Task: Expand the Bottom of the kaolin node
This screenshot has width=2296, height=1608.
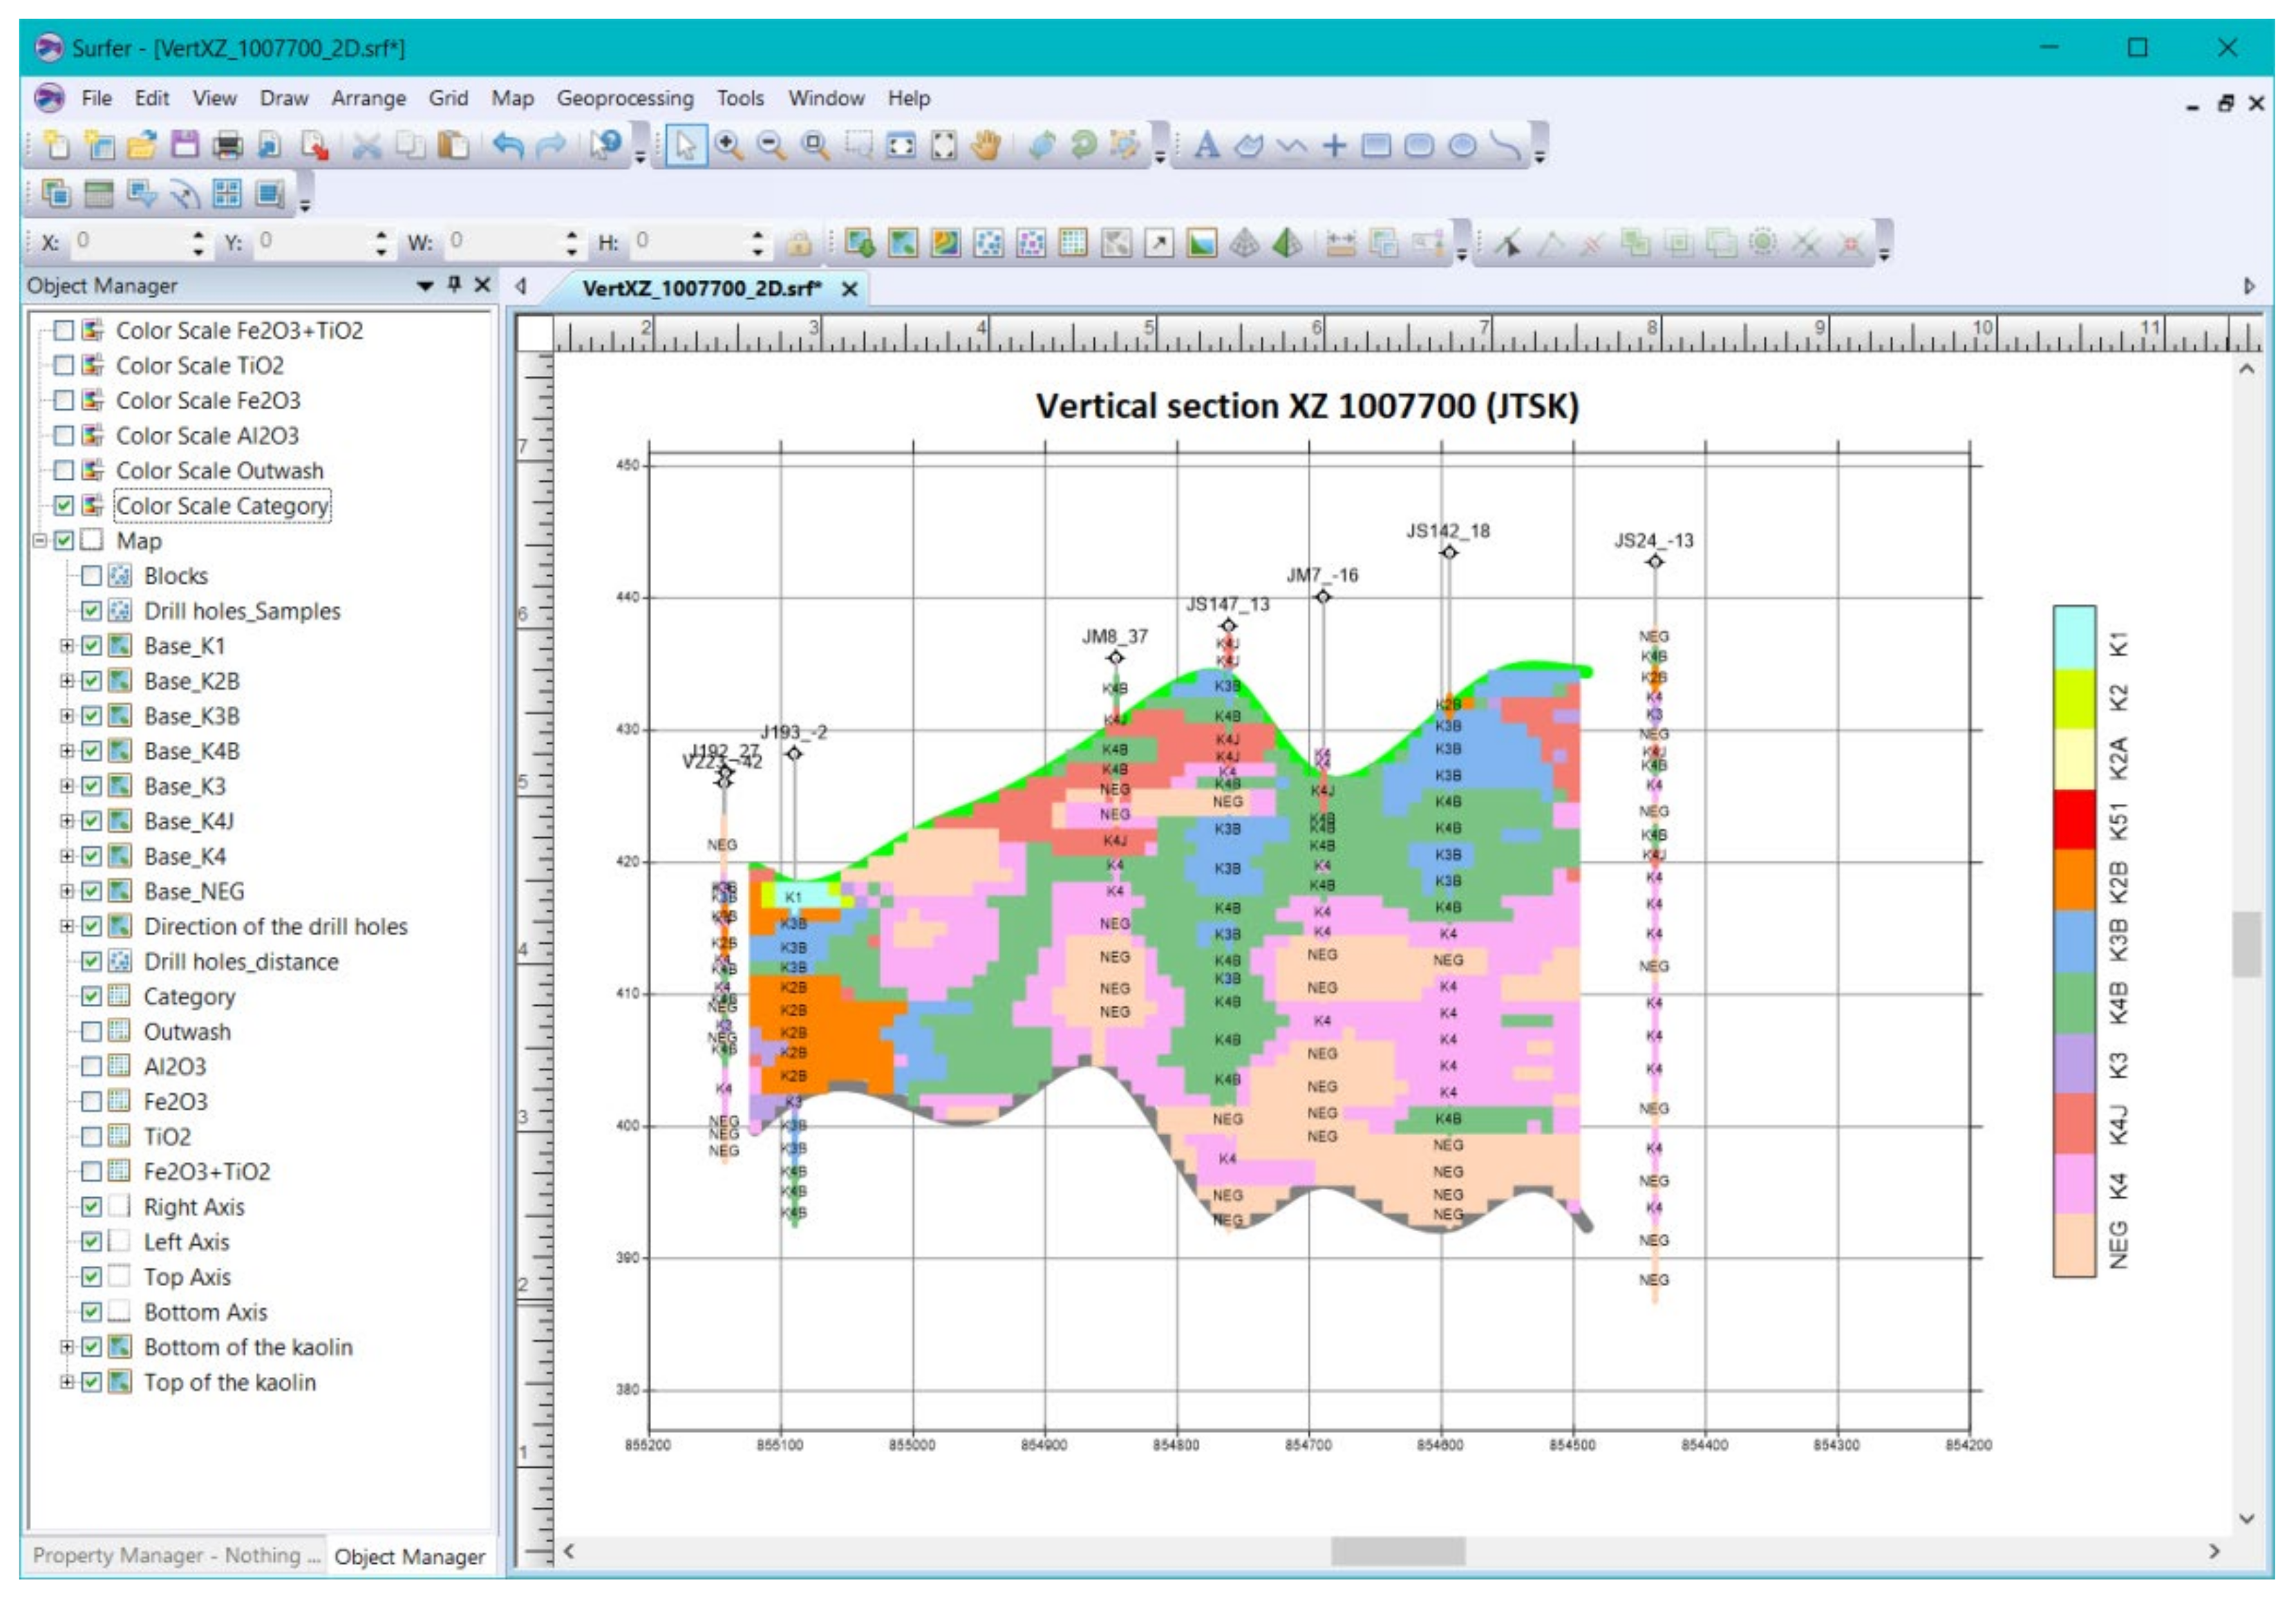Action: 66,1348
